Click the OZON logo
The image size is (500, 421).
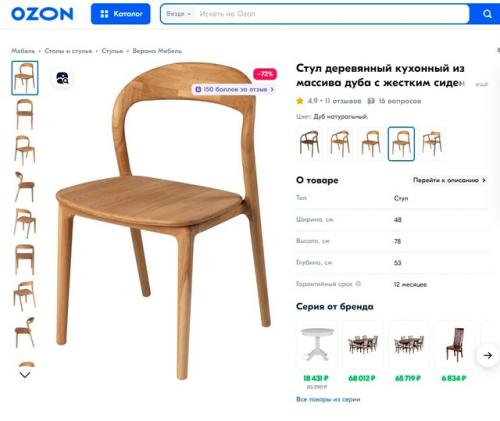(42, 14)
